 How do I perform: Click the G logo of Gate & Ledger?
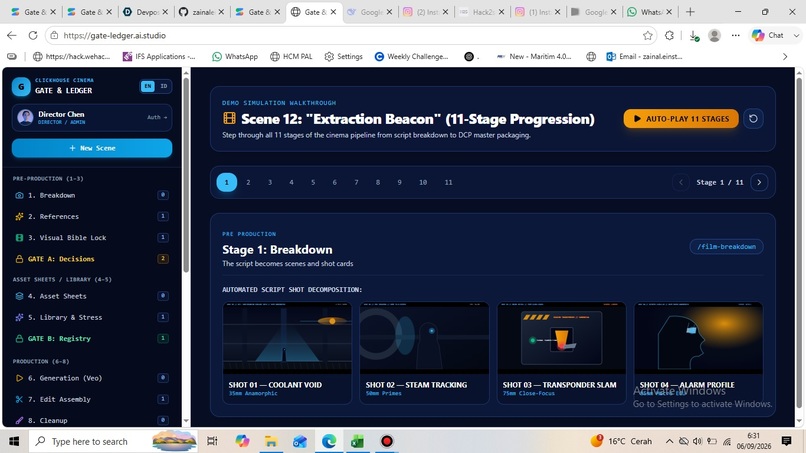(21, 86)
